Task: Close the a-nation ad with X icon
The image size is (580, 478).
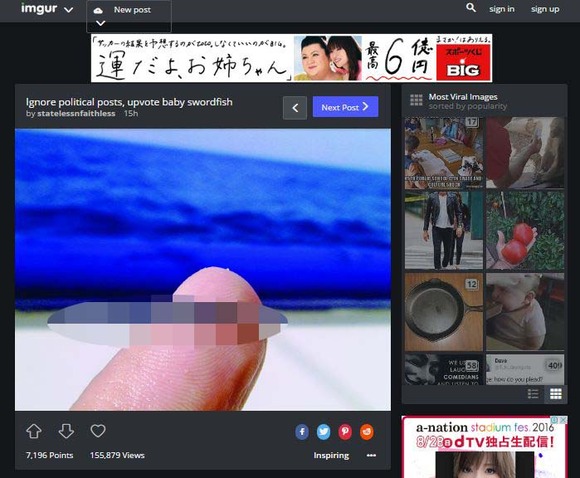Action: pos(563,420)
